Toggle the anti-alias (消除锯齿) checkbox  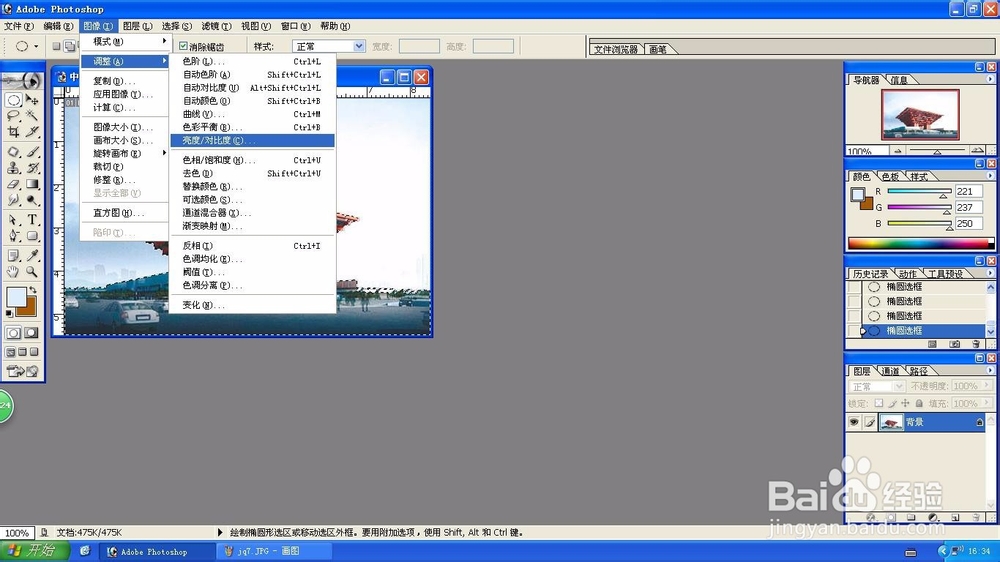[x=183, y=47]
